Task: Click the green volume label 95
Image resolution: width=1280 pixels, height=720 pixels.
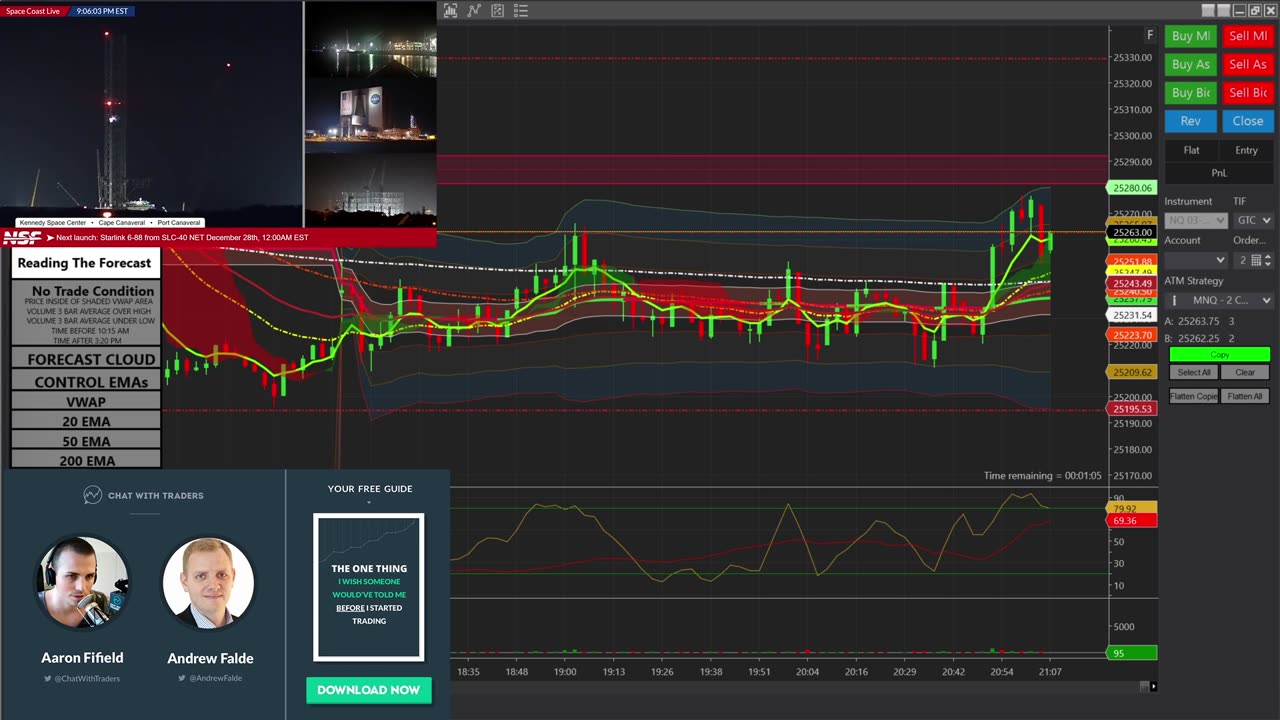Action: (1132, 653)
